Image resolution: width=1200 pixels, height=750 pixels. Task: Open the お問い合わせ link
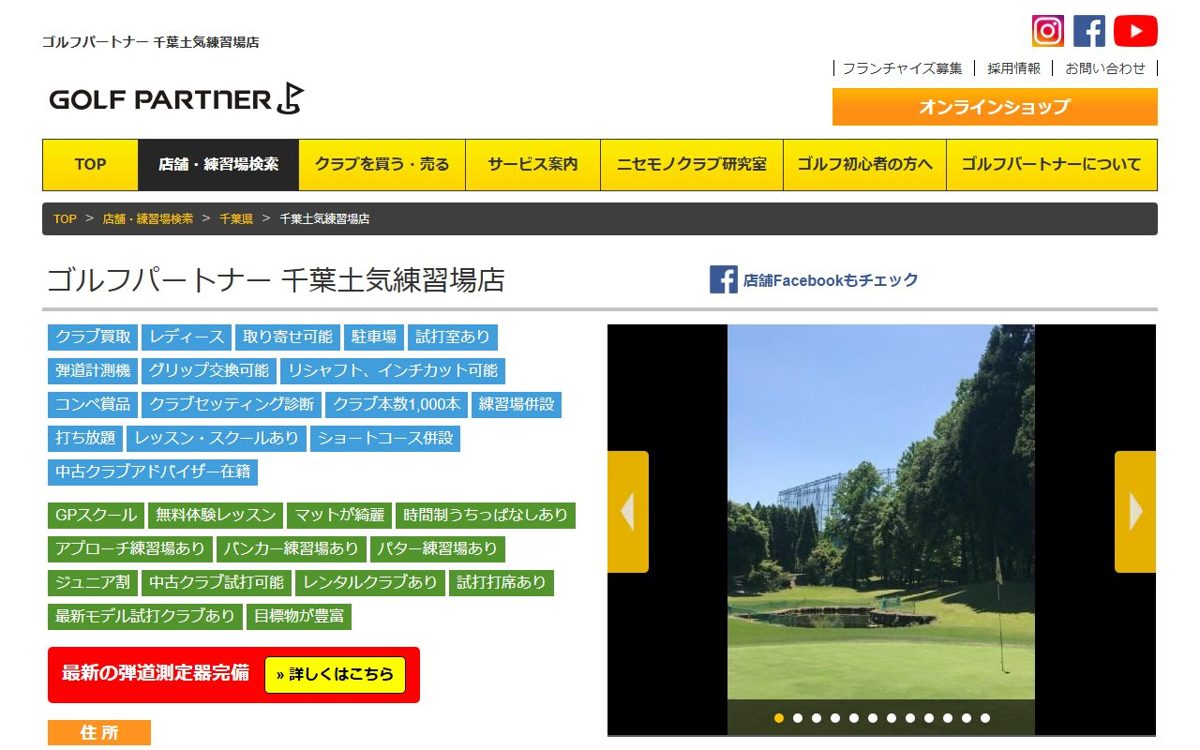click(x=1105, y=69)
